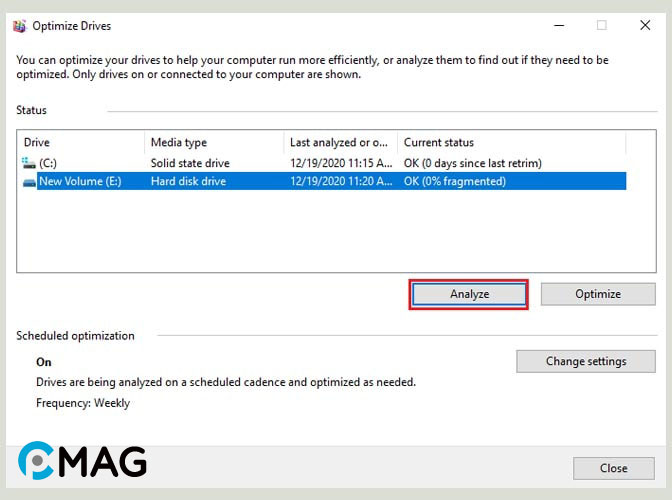Select the New Volume (E:) drive icon

(29, 183)
